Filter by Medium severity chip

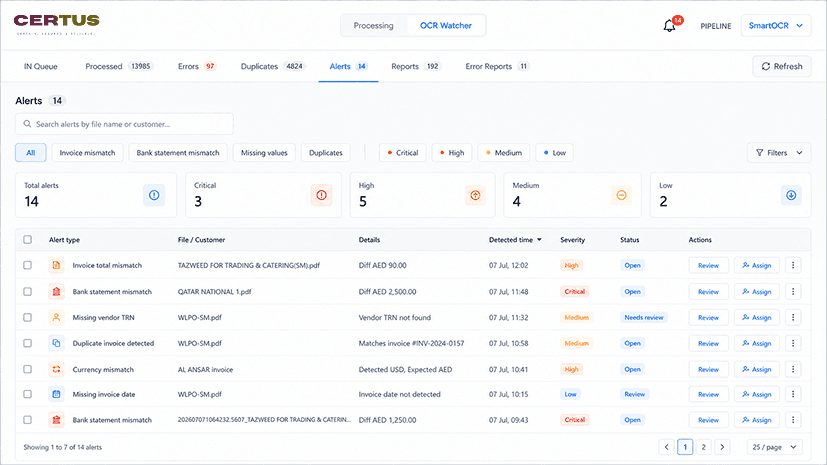click(x=504, y=153)
